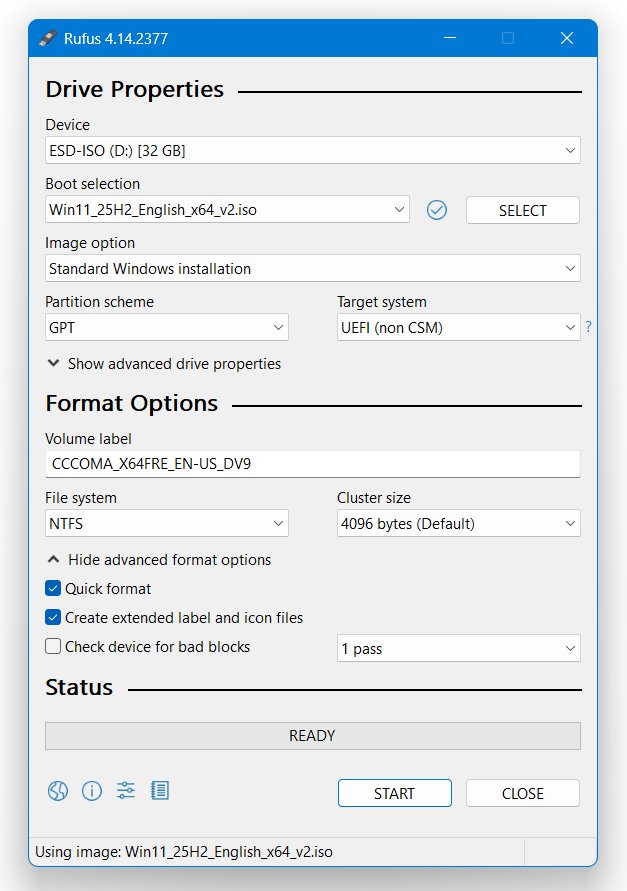Click the SELECT button to choose ISO
627x891 pixels.
pos(523,210)
